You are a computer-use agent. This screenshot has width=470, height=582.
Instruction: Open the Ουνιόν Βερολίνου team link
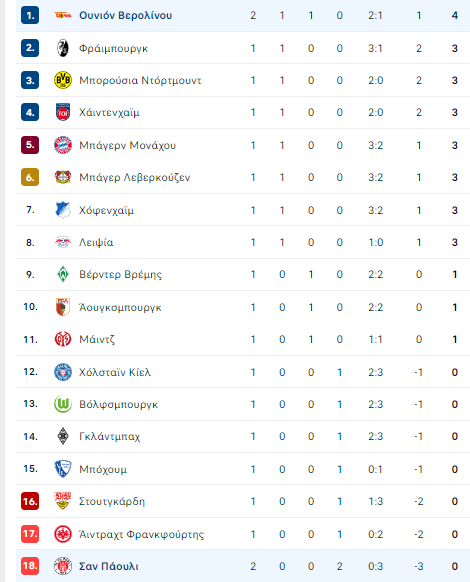125,15
